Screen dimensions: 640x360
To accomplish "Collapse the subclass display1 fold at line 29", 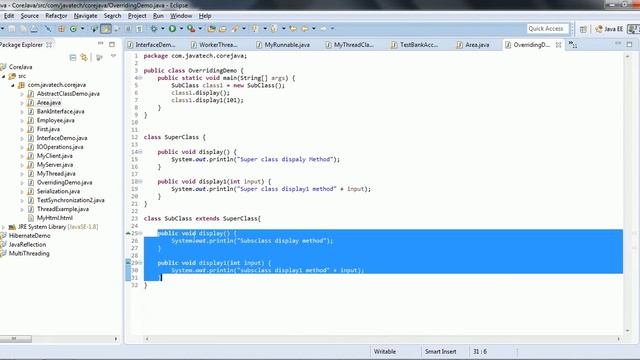I will click(140, 263).
